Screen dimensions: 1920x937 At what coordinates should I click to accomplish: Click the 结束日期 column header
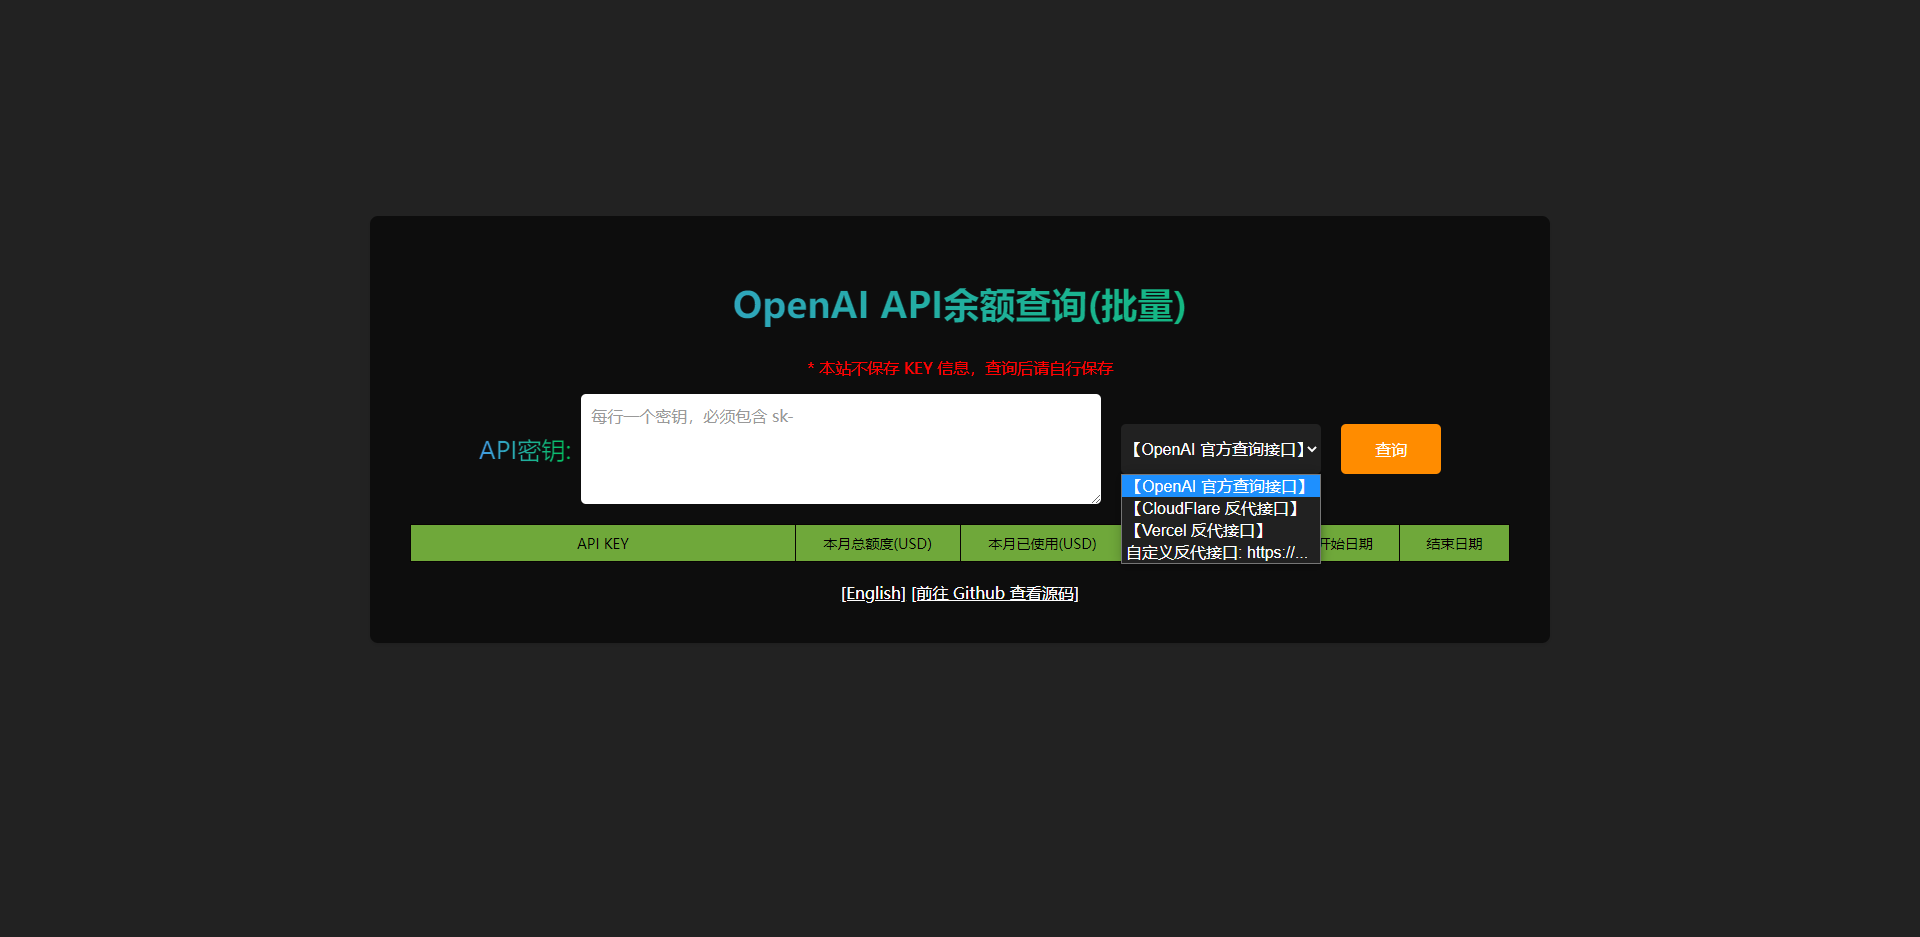pyautogui.click(x=1453, y=543)
